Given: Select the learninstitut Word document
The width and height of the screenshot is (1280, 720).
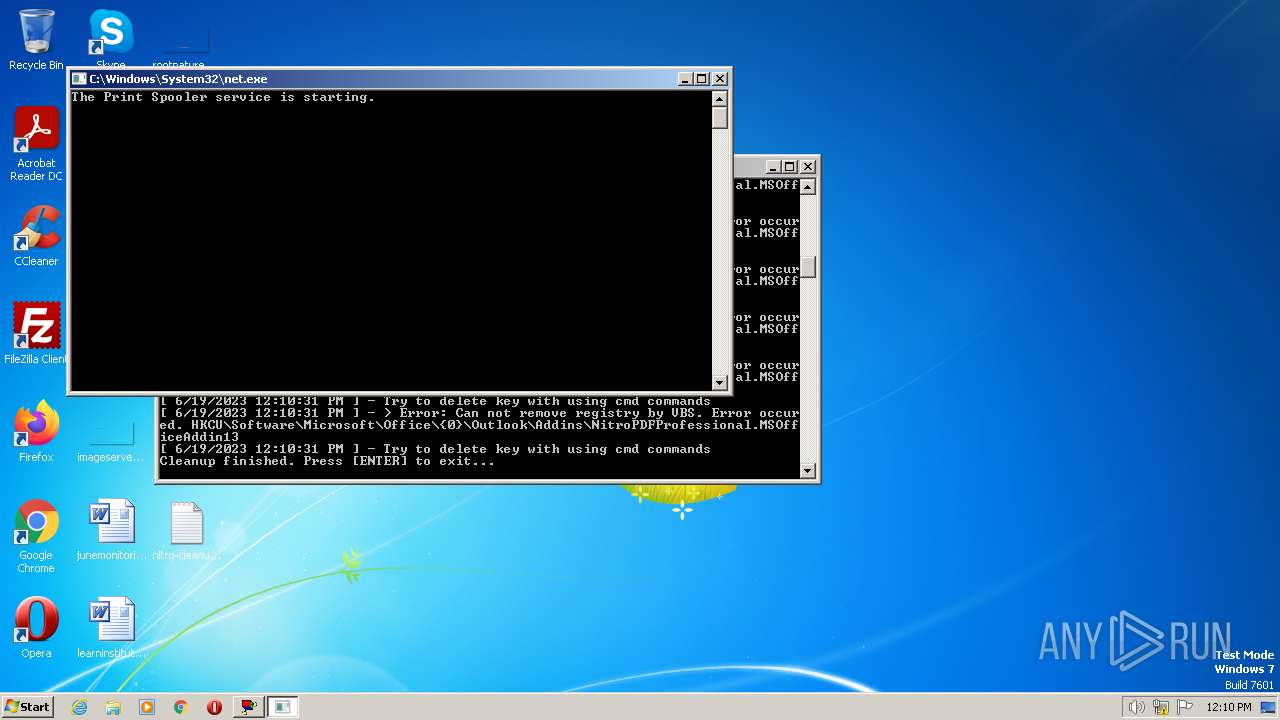Looking at the screenshot, I should tap(111, 628).
